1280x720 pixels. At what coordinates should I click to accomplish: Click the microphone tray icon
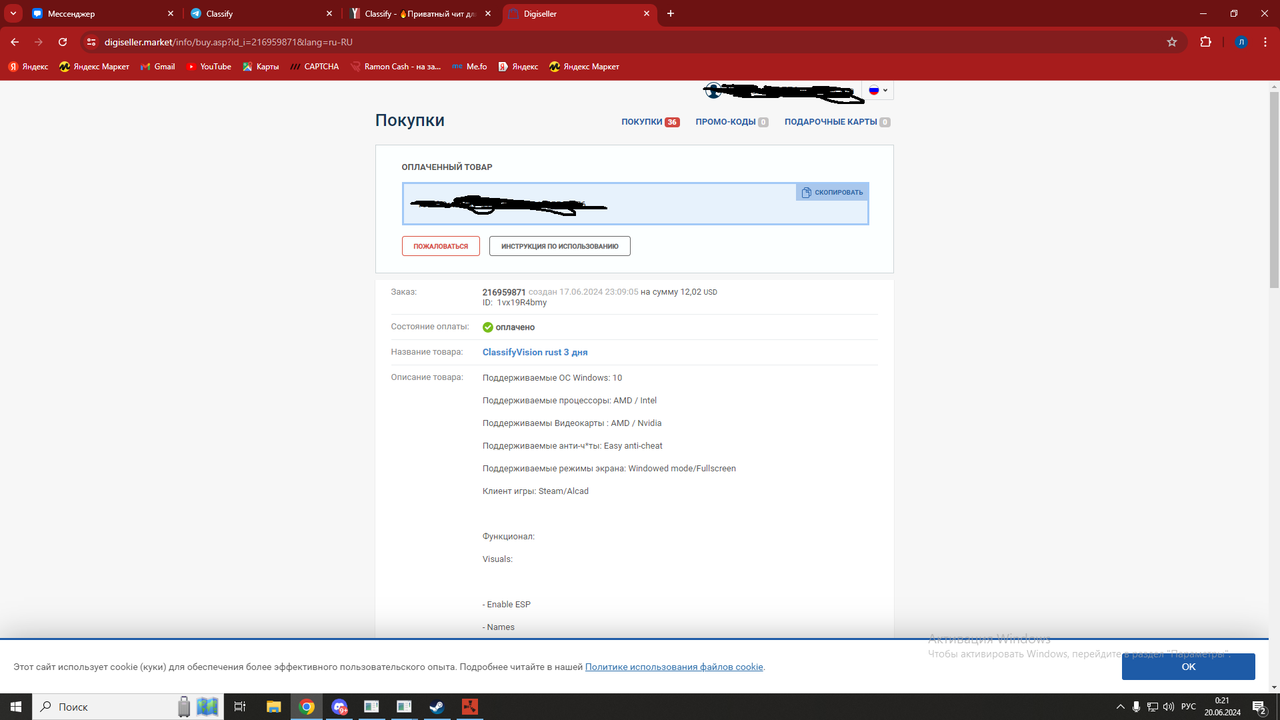point(1135,707)
